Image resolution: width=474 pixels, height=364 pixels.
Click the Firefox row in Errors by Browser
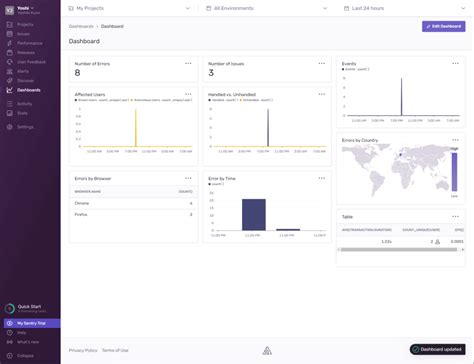coord(133,215)
